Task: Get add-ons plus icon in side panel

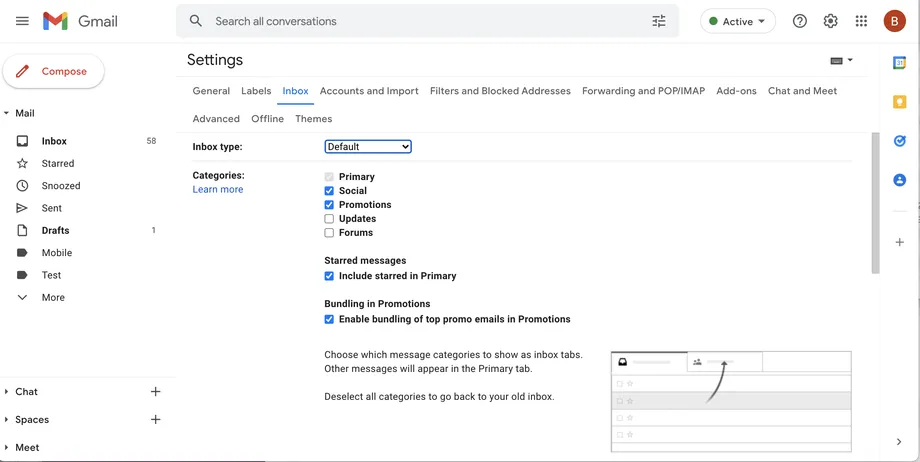Action: (x=899, y=242)
